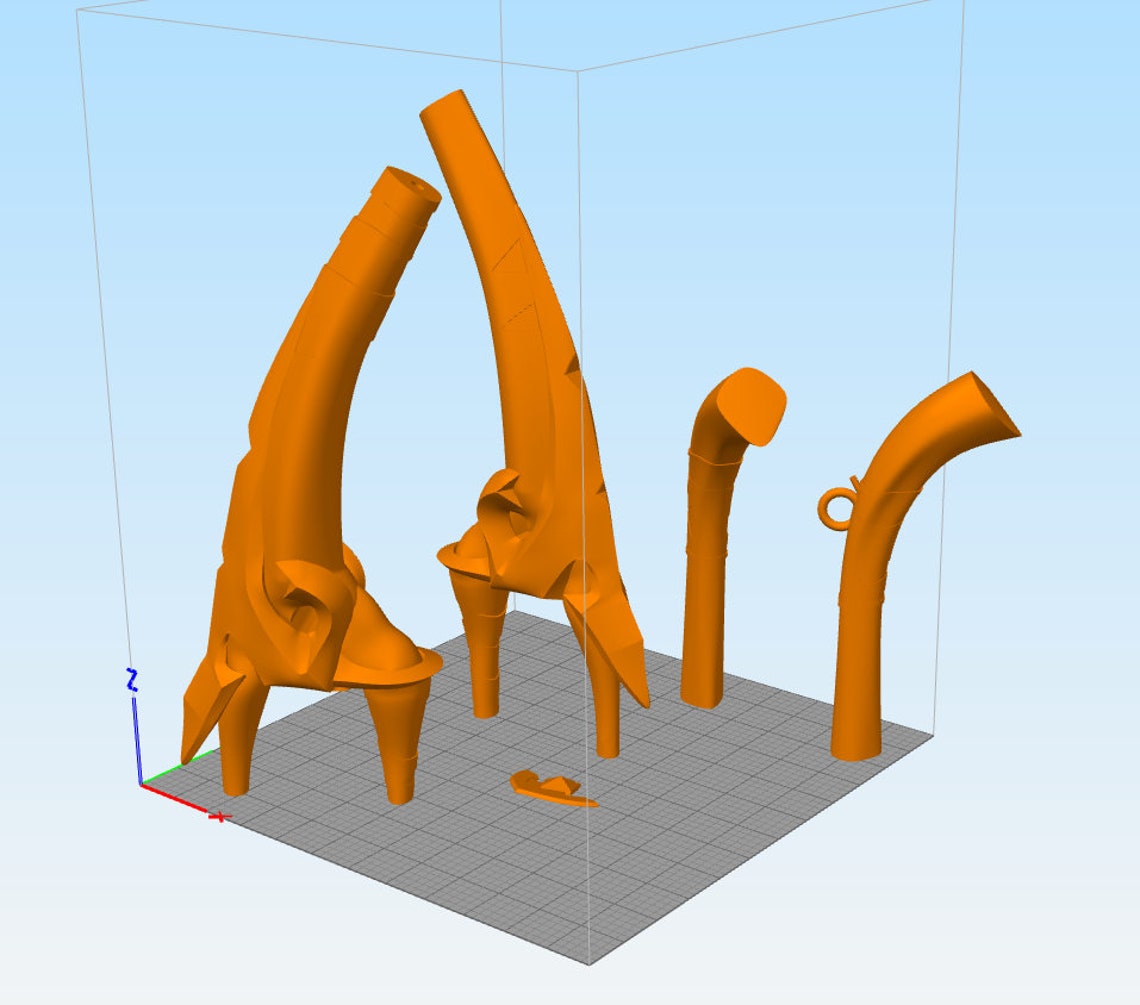Select the blue Z axis label
Viewport: 1140px width, 1005px height.
pyautogui.click(x=130, y=676)
